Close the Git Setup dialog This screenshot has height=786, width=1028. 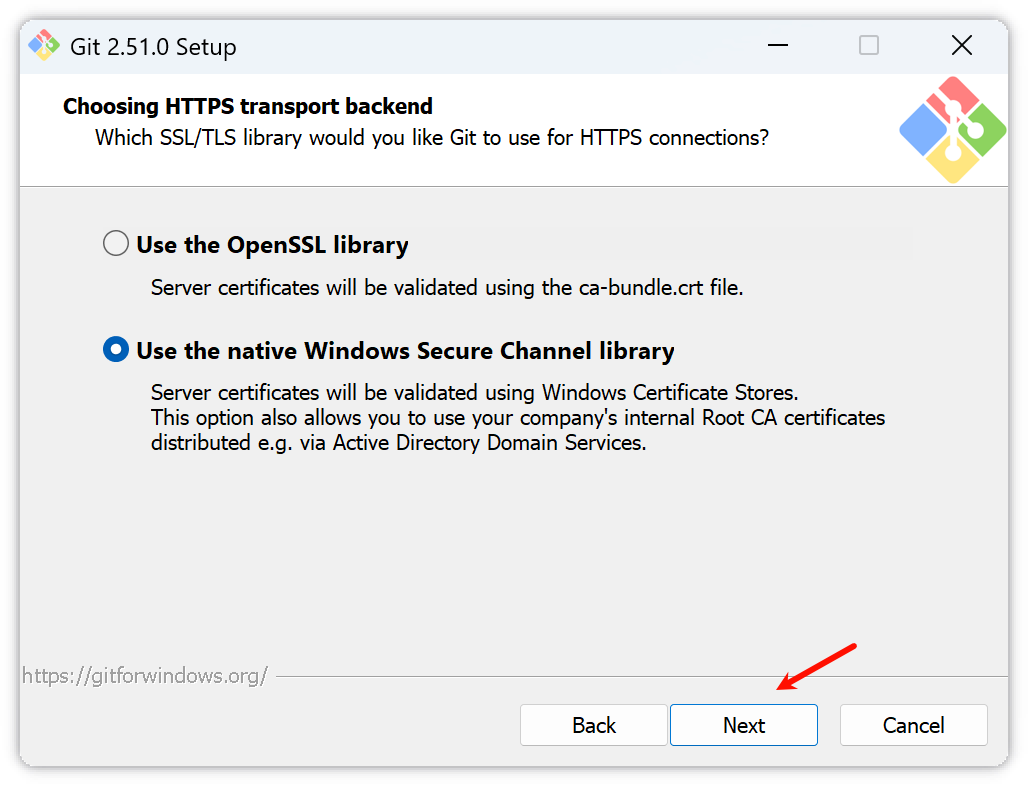point(961,46)
